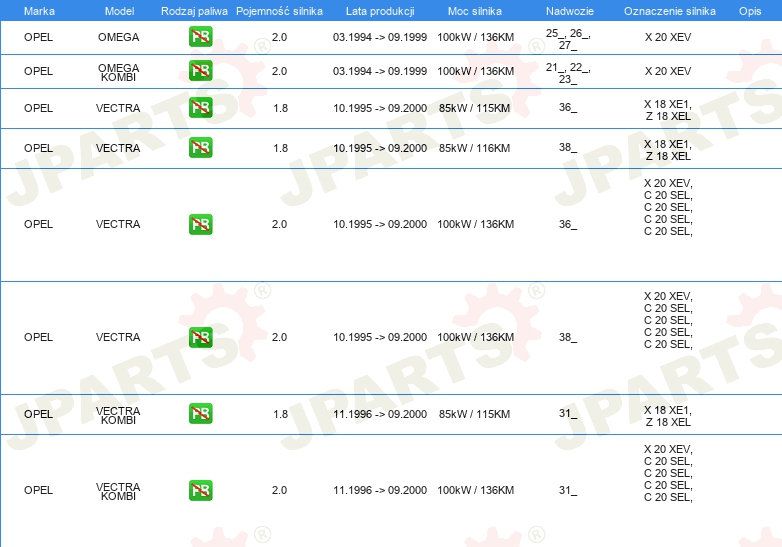
Task: Click the Moc silnika column header
Action: click(475, 10)
